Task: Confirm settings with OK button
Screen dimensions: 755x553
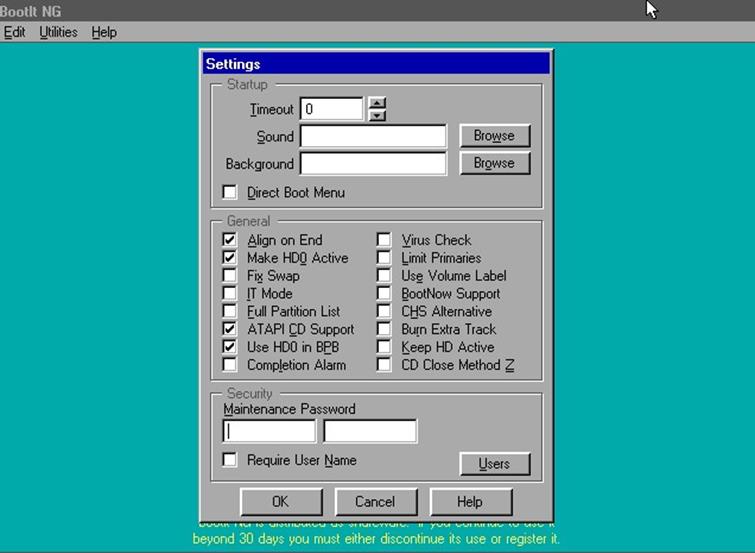Action: pos(281,502)
